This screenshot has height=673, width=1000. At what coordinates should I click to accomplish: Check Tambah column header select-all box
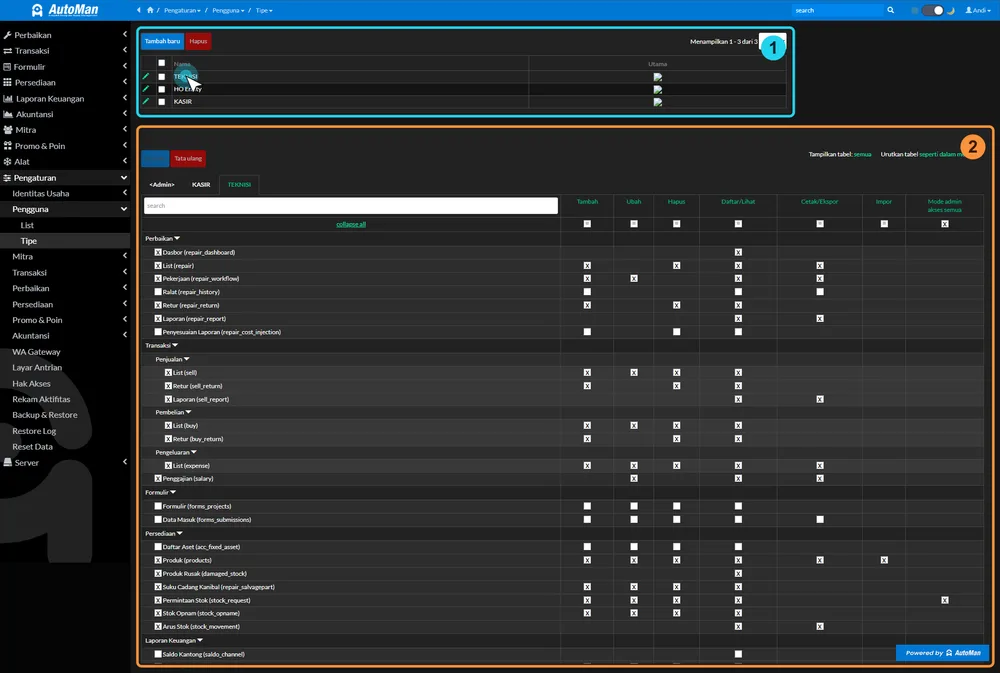(x=587, y=224)
